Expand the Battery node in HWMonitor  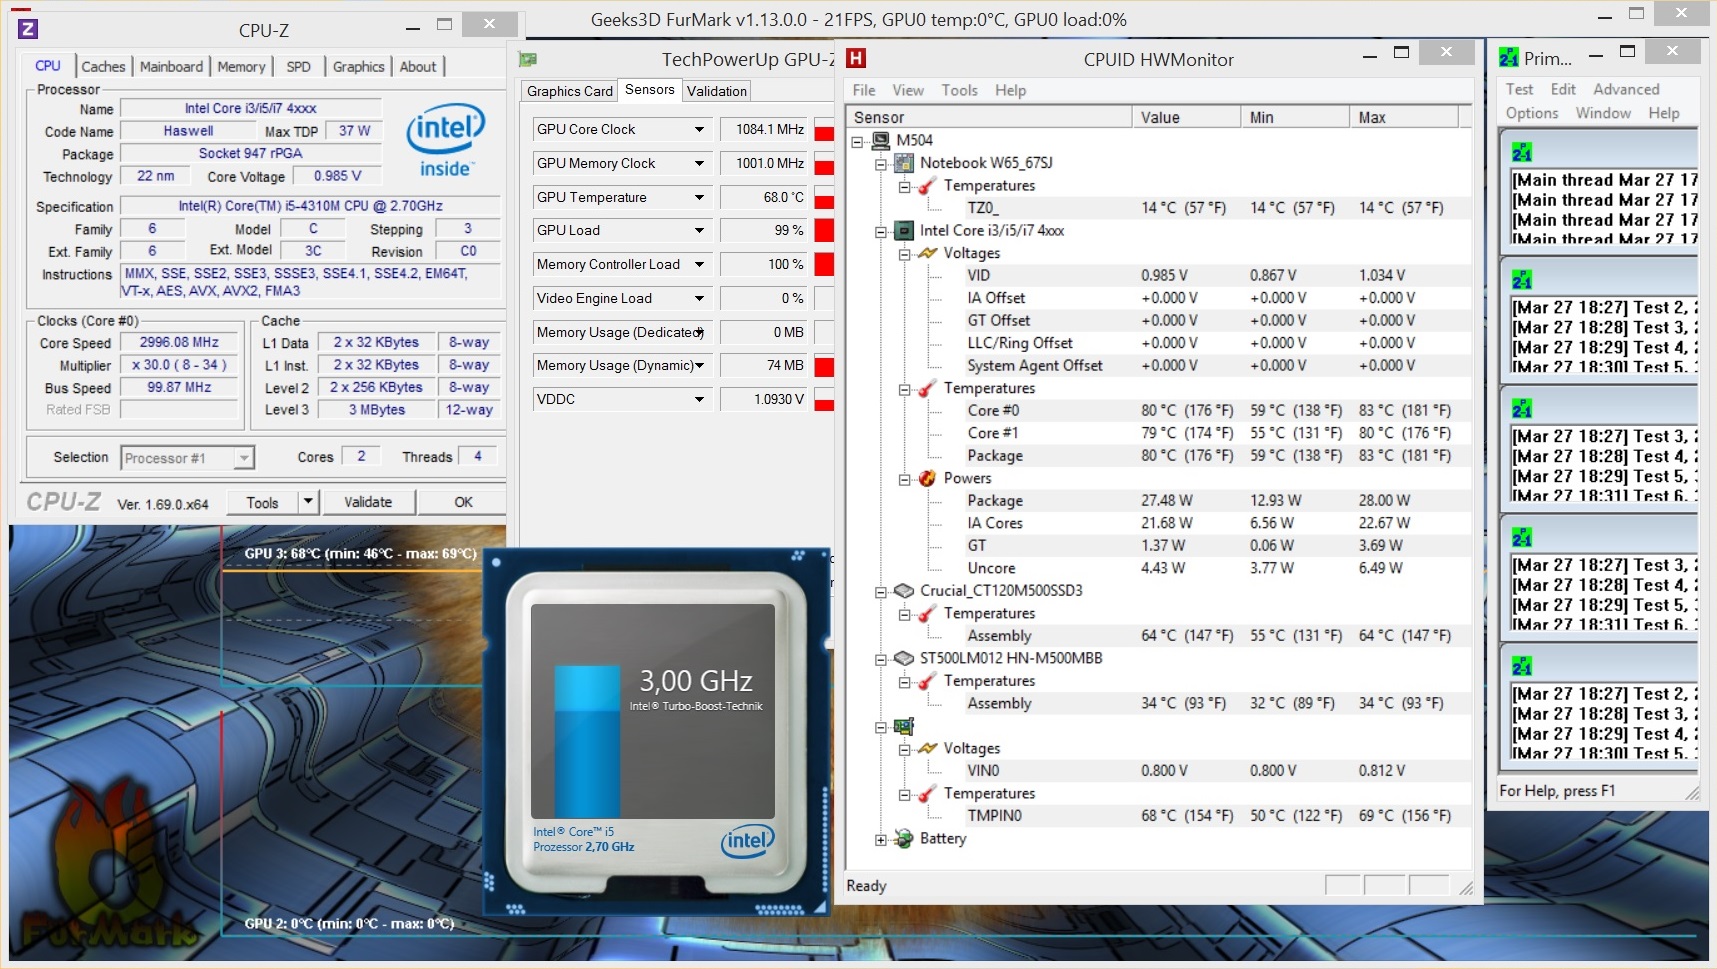(881, 839)
